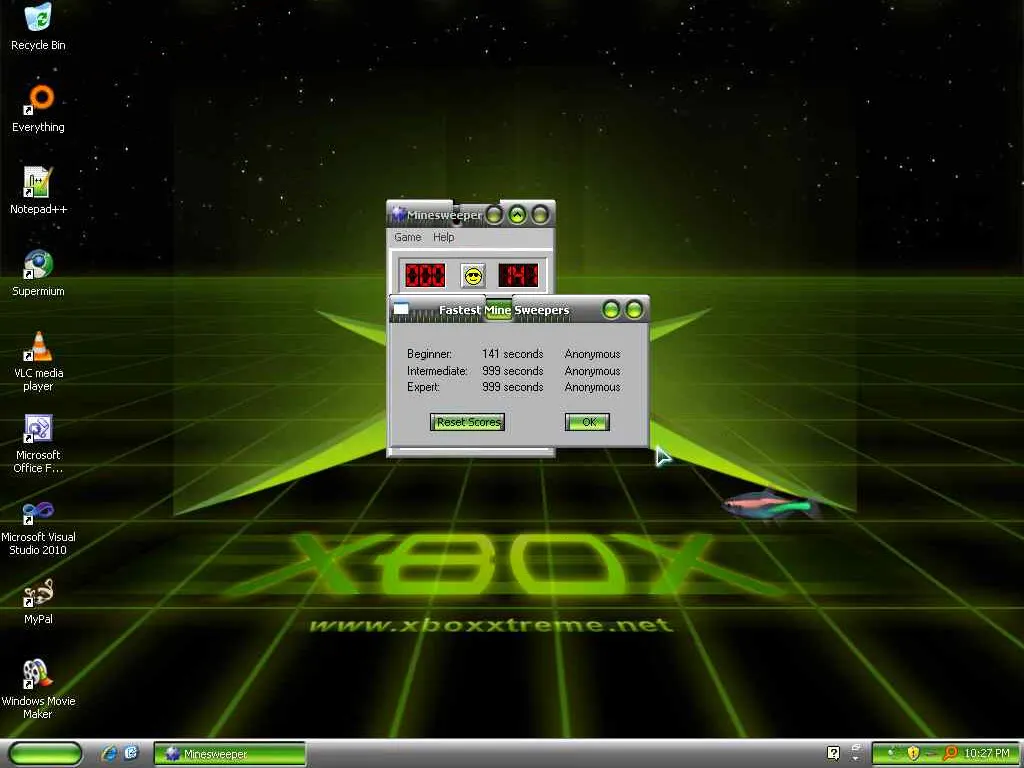Click the Intermediate 999 seconds score
The width and height of the screenshot is (1024, 768).
point(513,371)
